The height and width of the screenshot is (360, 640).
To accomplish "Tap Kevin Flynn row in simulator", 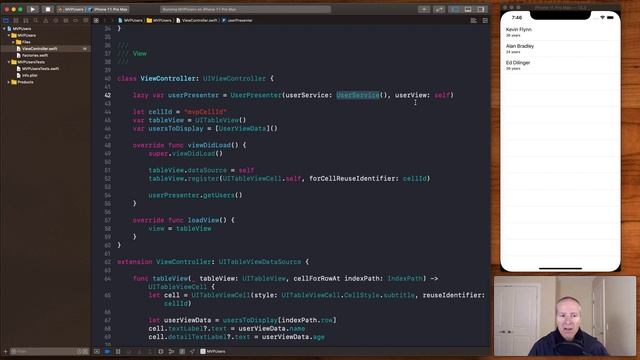I will pos(560,32).
